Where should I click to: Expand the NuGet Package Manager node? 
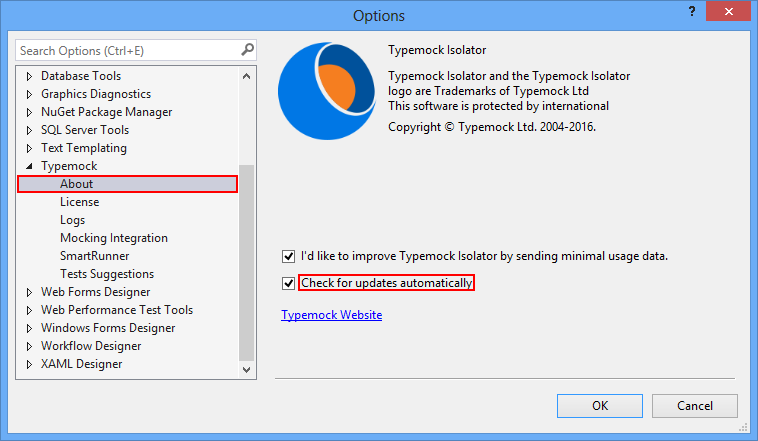[30, 112]
